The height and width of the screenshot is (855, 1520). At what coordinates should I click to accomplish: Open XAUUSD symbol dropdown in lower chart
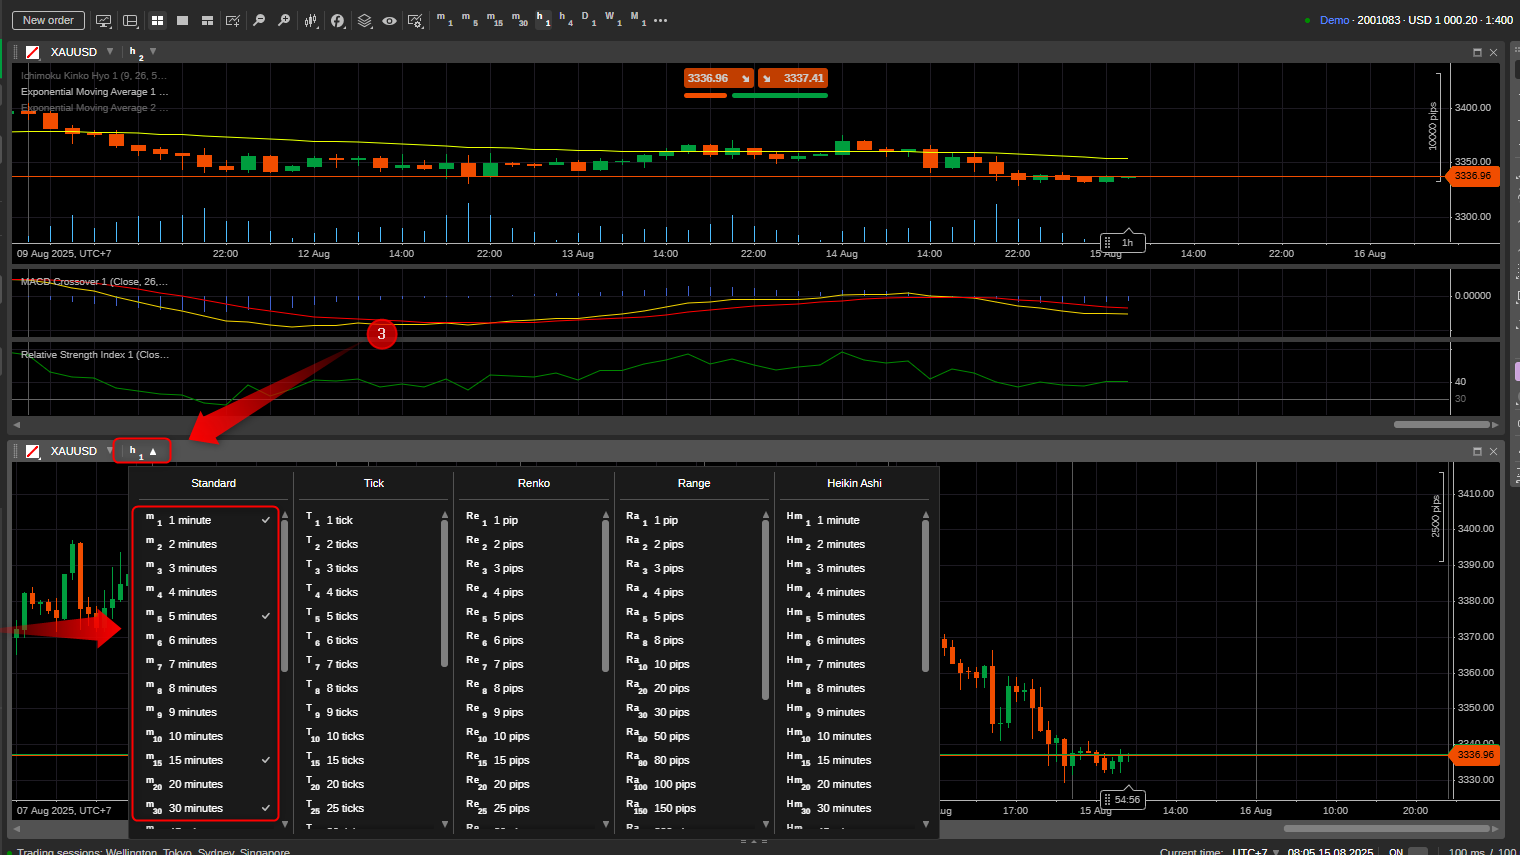coord(110,450)
